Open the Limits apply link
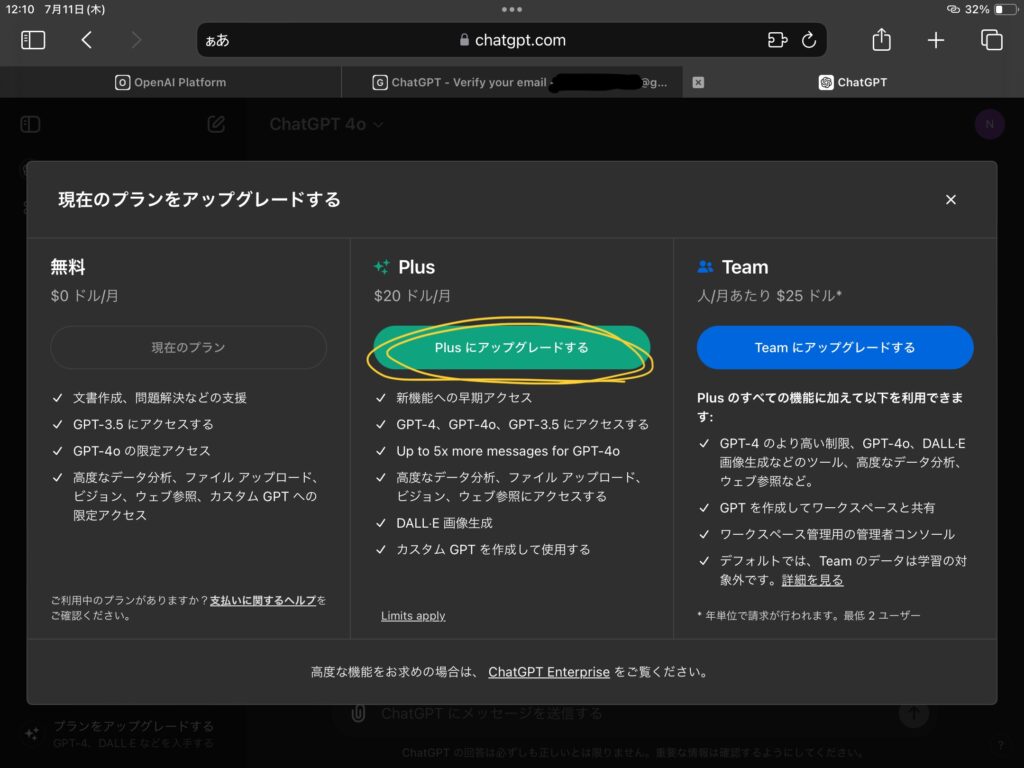 (413, 616)
